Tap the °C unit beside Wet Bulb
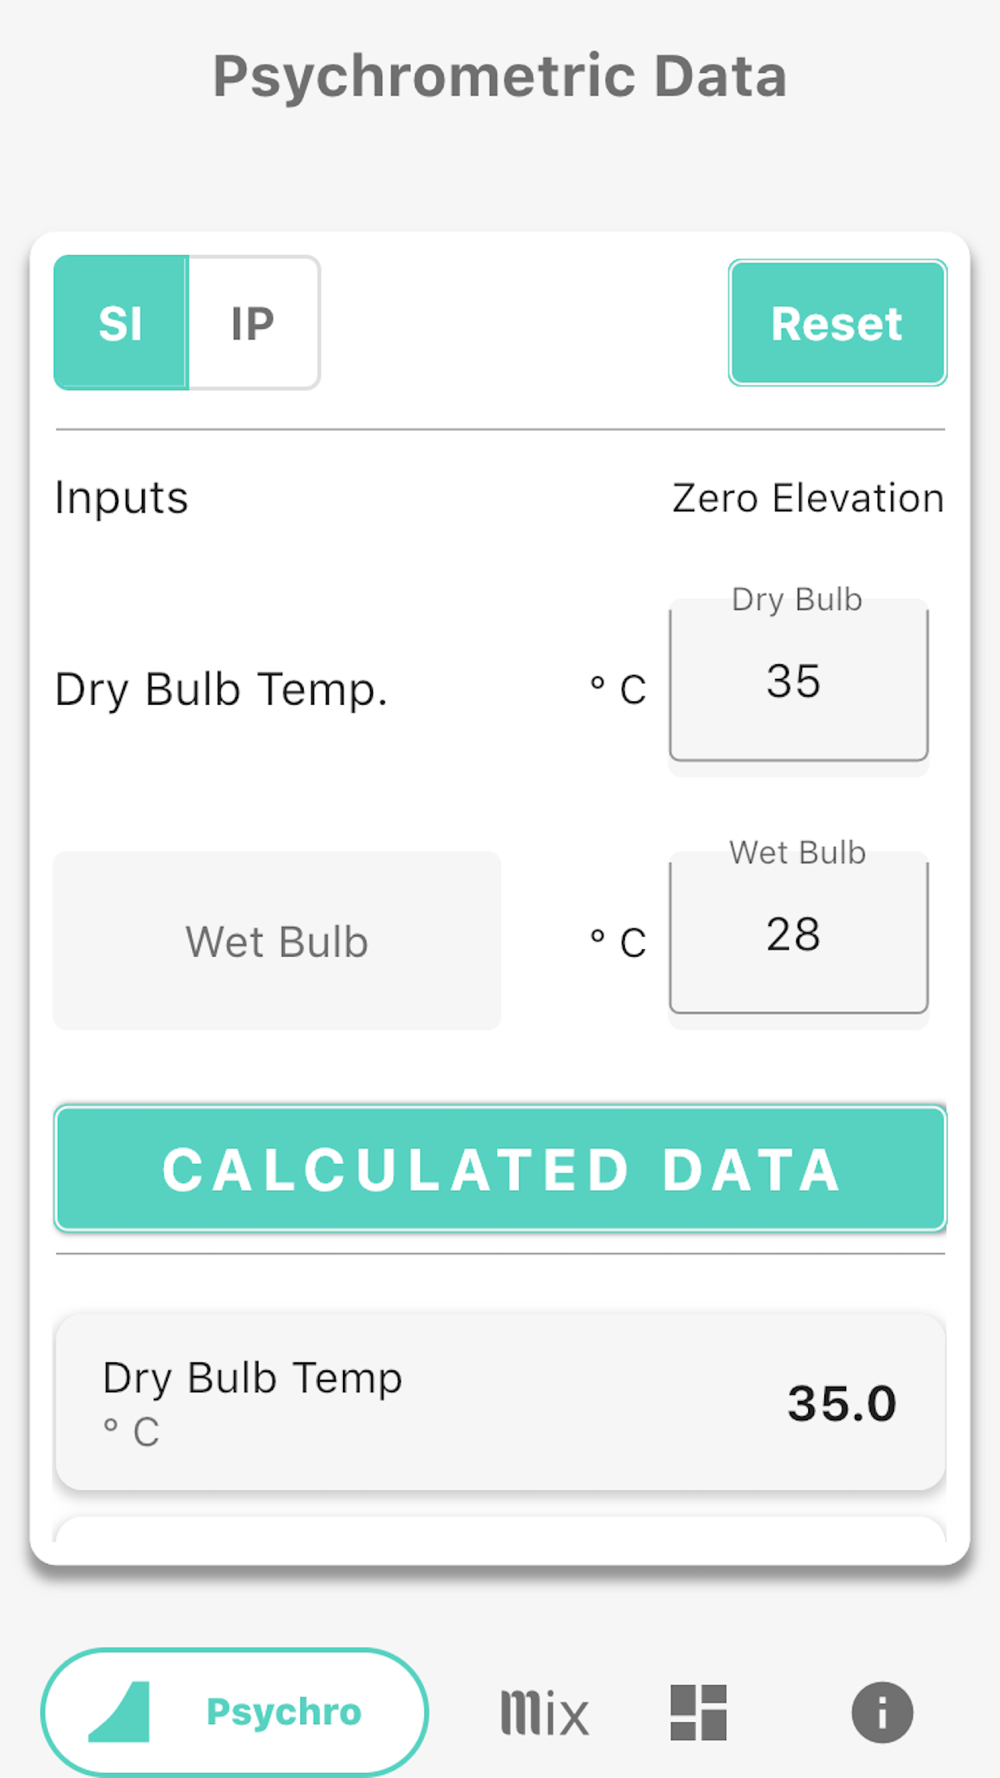 coord(618,942)
